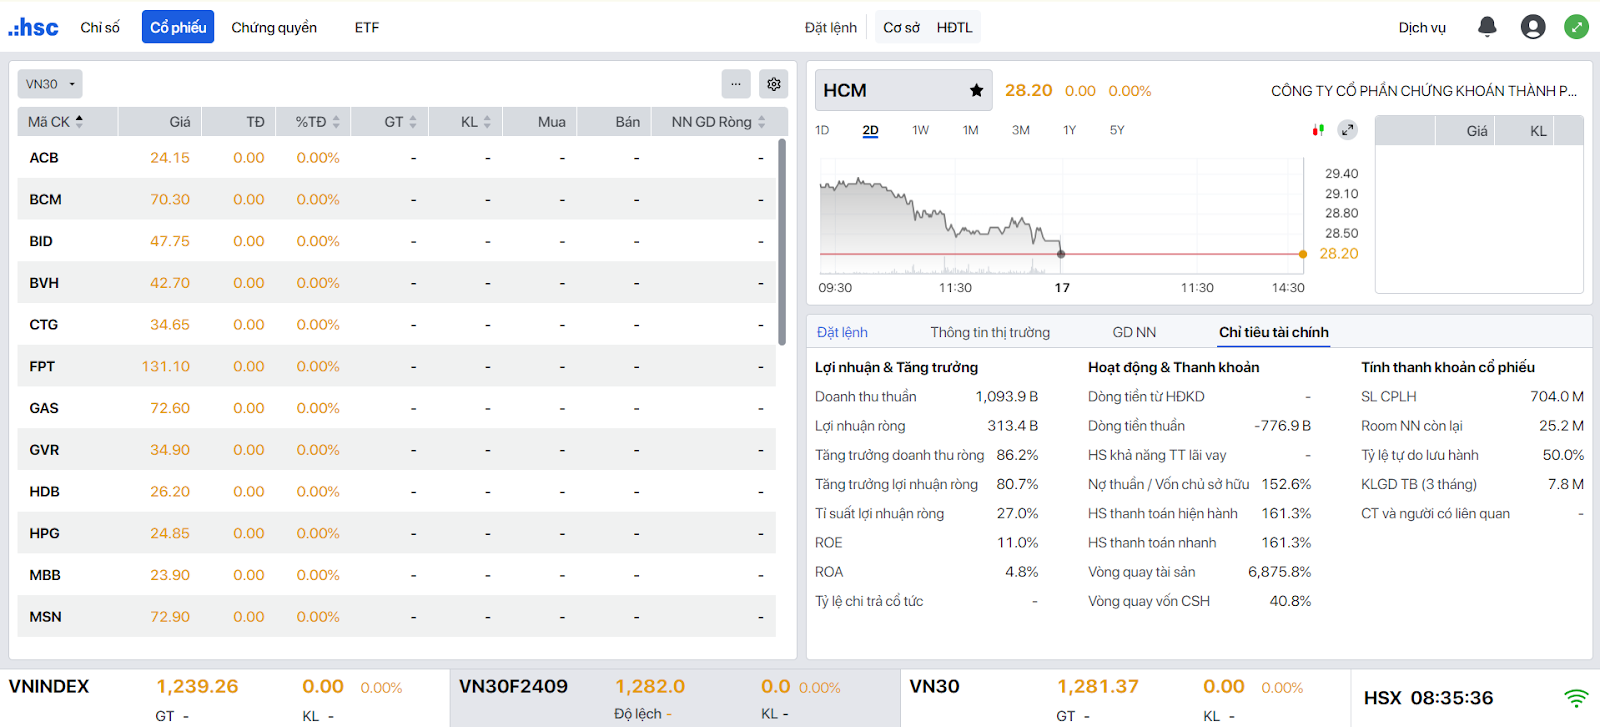Click Đặt lệnh in the top bar
Viewport: 1600px width, 727px height.
[x=831, y=27]
